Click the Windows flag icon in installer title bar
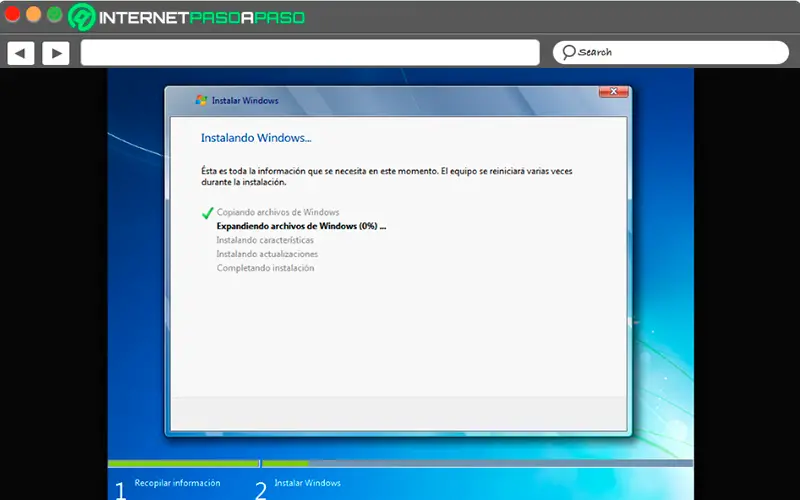The width and height of the screenshot is (800, 500). (201, 100)
